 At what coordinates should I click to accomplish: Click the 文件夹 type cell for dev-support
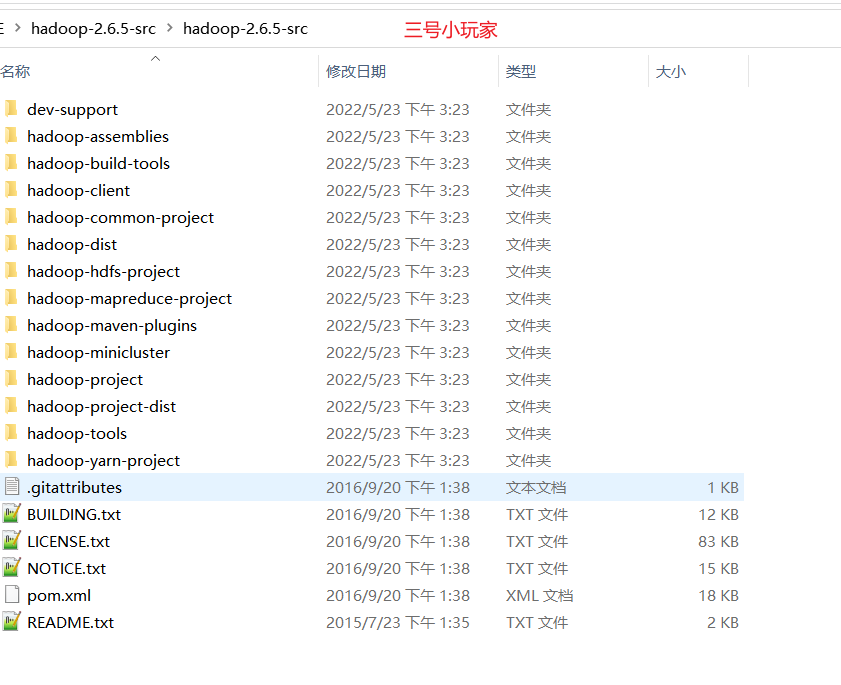tap(528, 109)
